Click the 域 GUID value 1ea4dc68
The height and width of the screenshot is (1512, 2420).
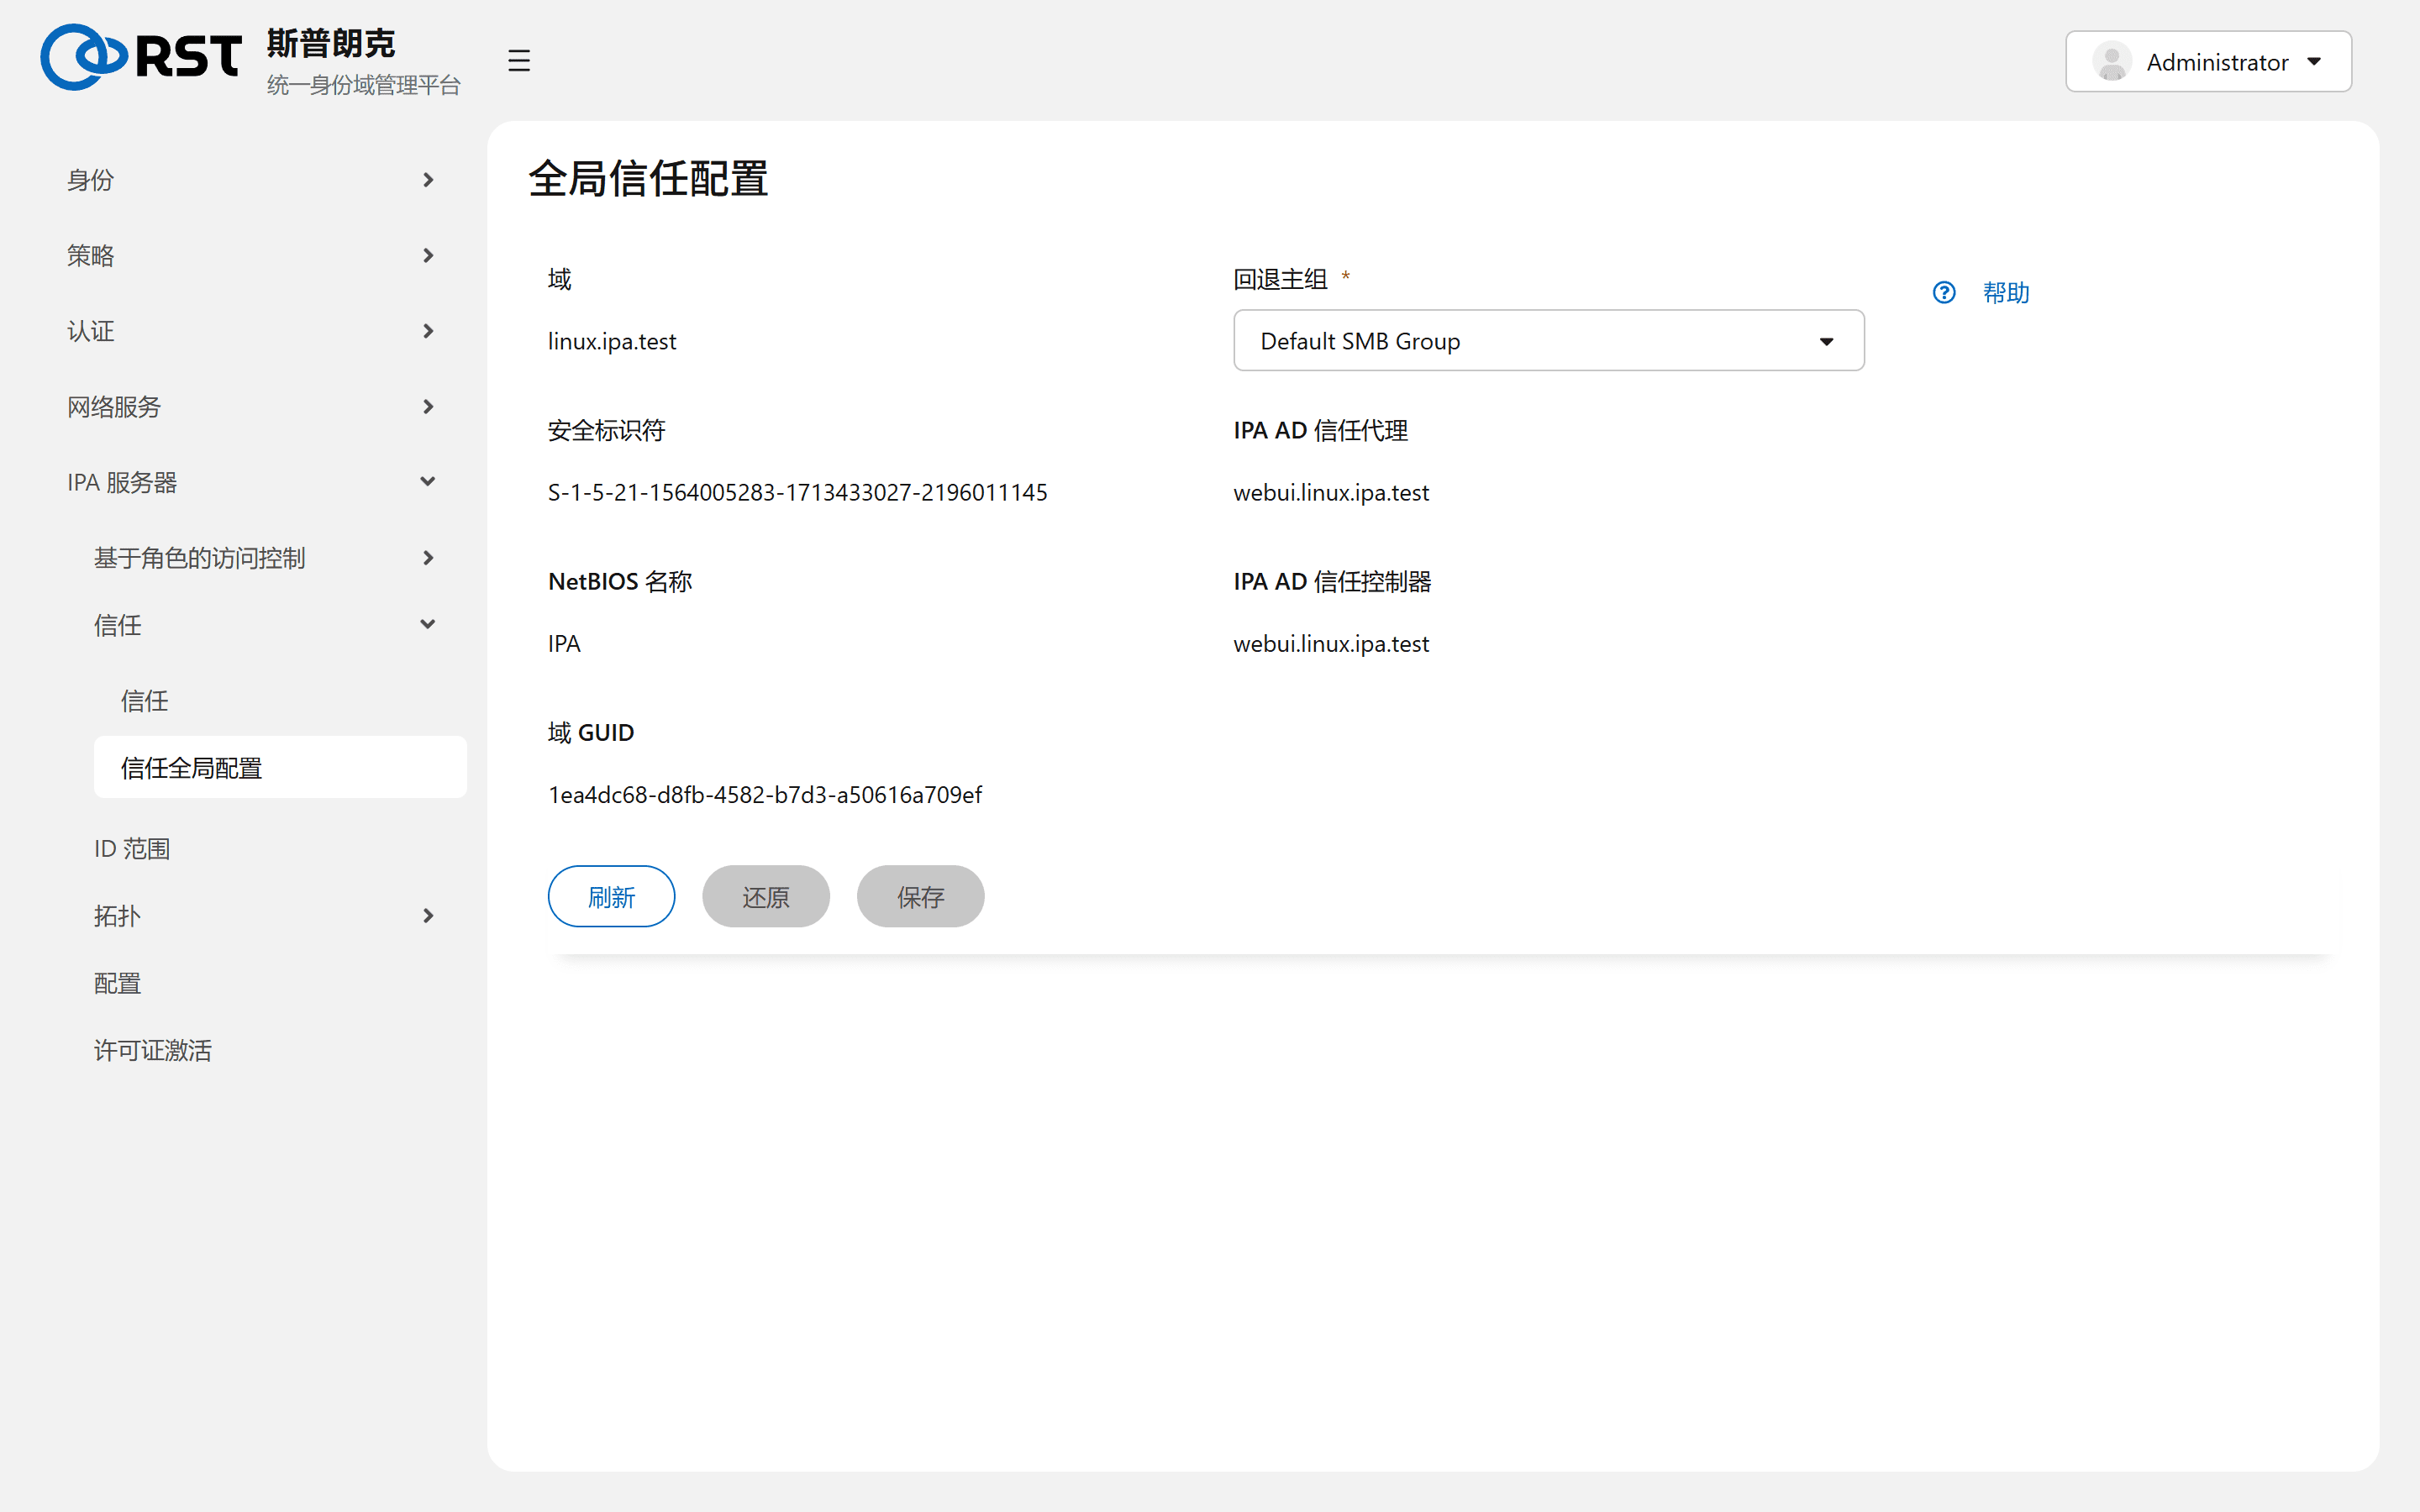[x=765, y=795]
